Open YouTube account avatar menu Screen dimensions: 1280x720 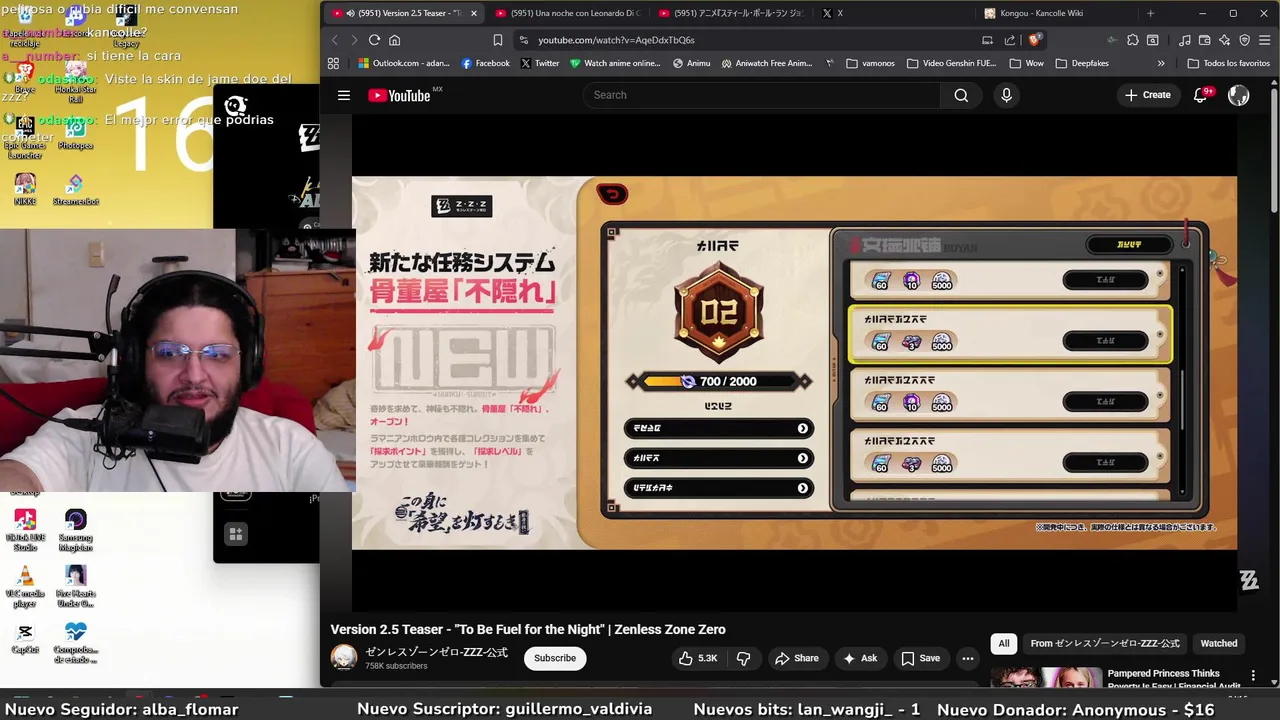(x=1238, y=95)
